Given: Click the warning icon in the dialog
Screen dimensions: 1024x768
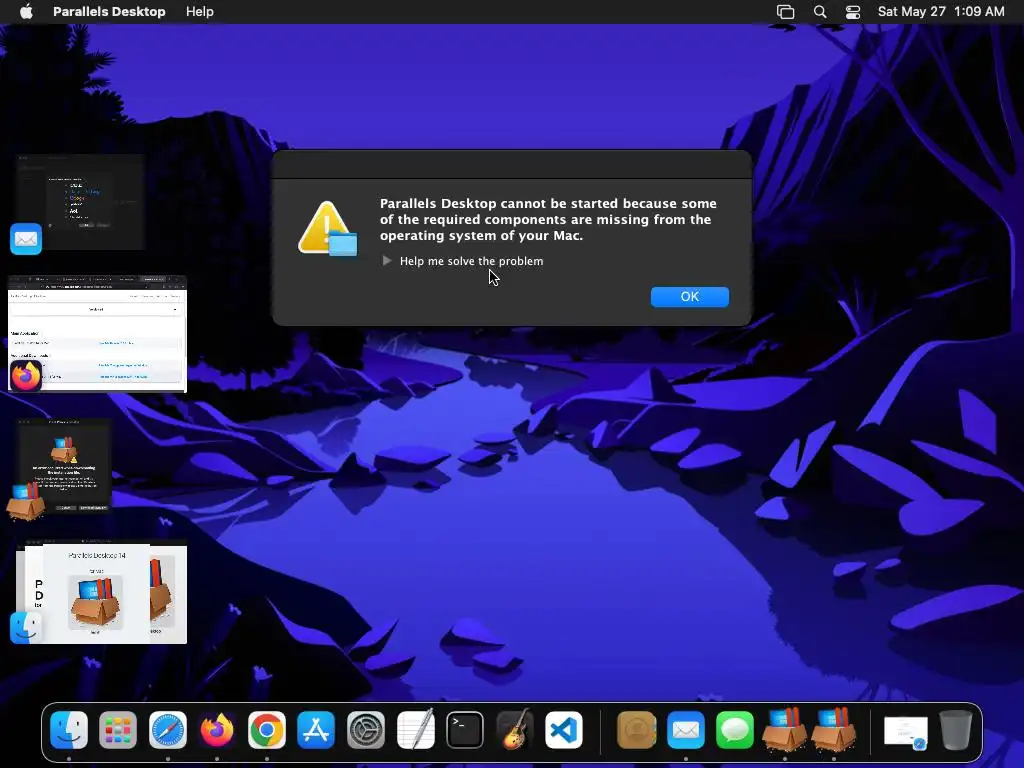Looking at the screenshot, I should [x=327, y=229].
